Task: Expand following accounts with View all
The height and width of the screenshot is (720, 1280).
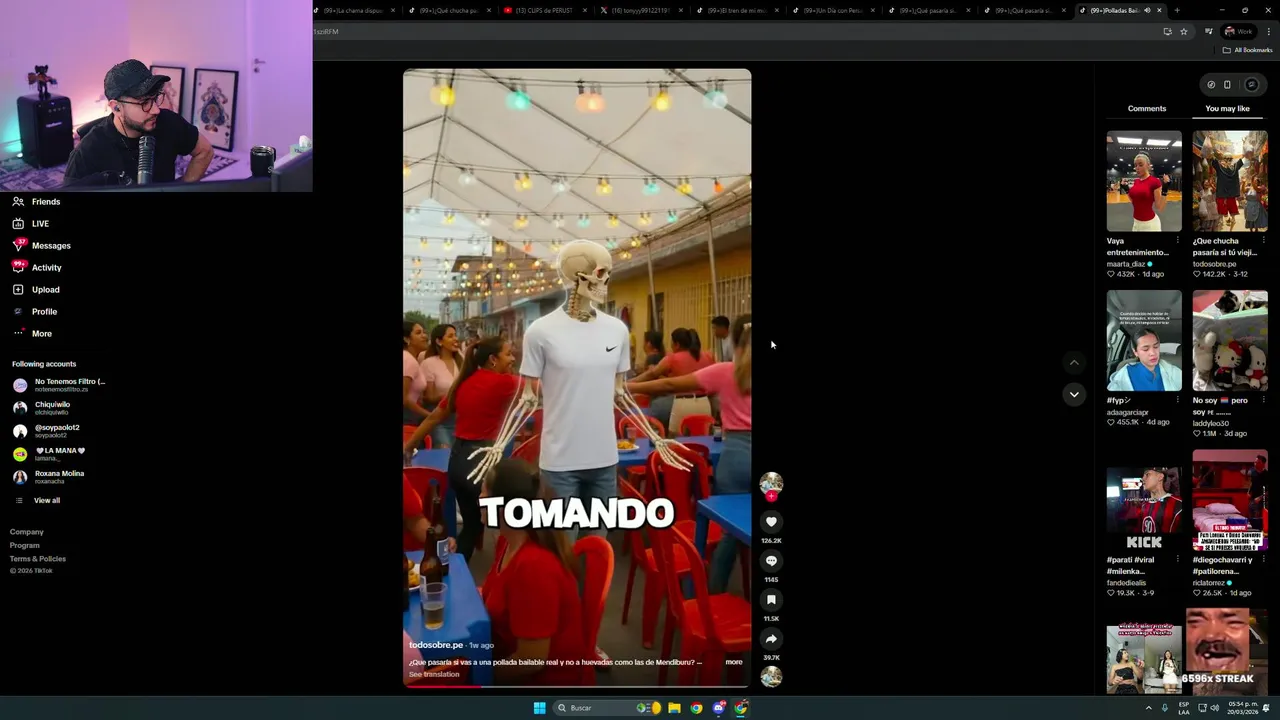Action: (x=37, y=500)
